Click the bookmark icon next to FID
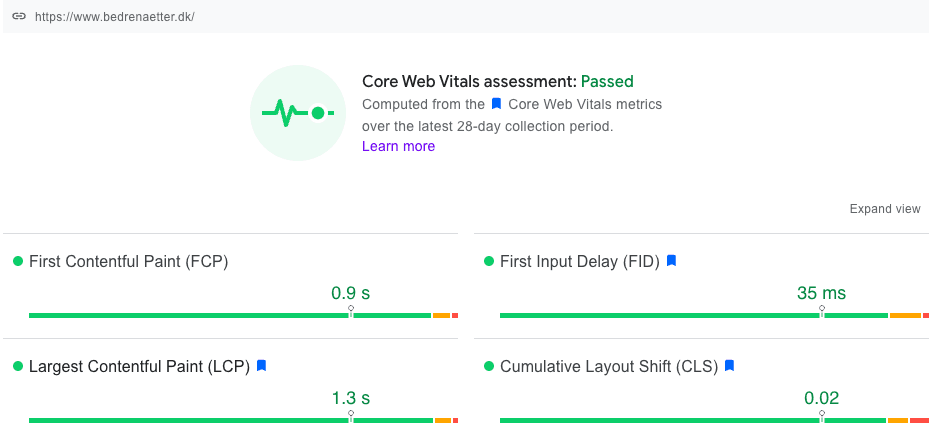This screenshot has width=933, height=443. coord(672,261)
